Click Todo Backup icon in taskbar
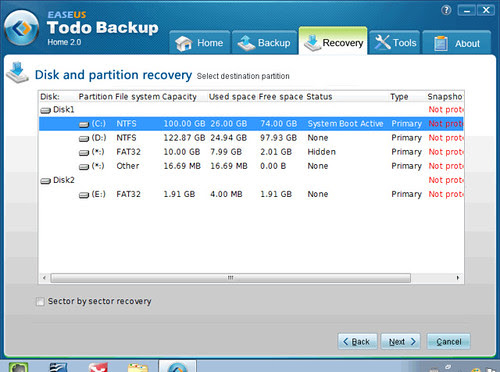500x372 pixels. coord(177,366)
